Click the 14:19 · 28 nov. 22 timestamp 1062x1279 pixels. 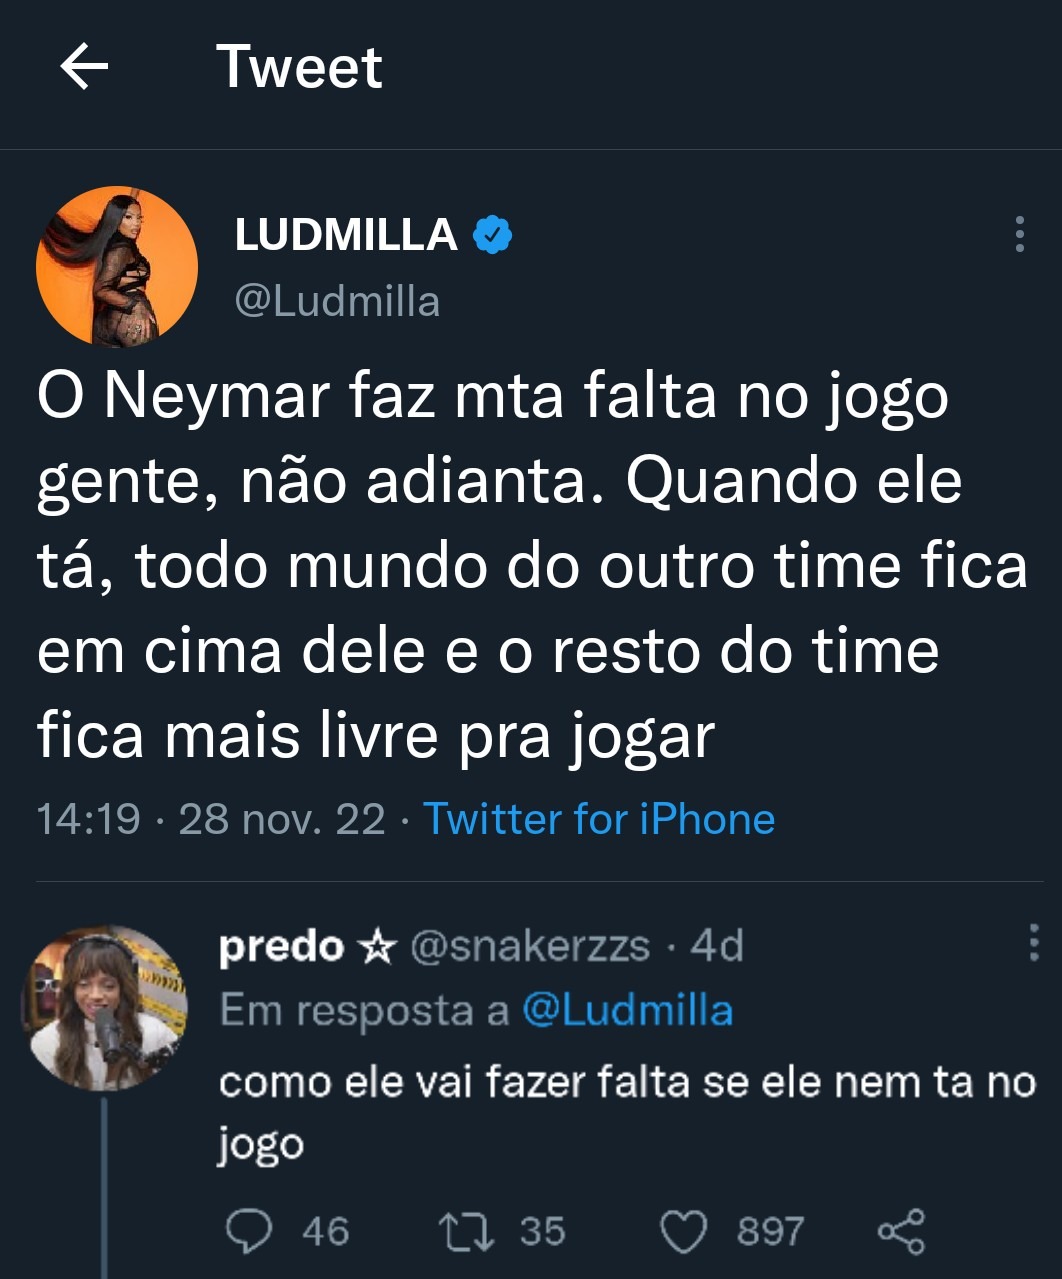tap(211, 819)
